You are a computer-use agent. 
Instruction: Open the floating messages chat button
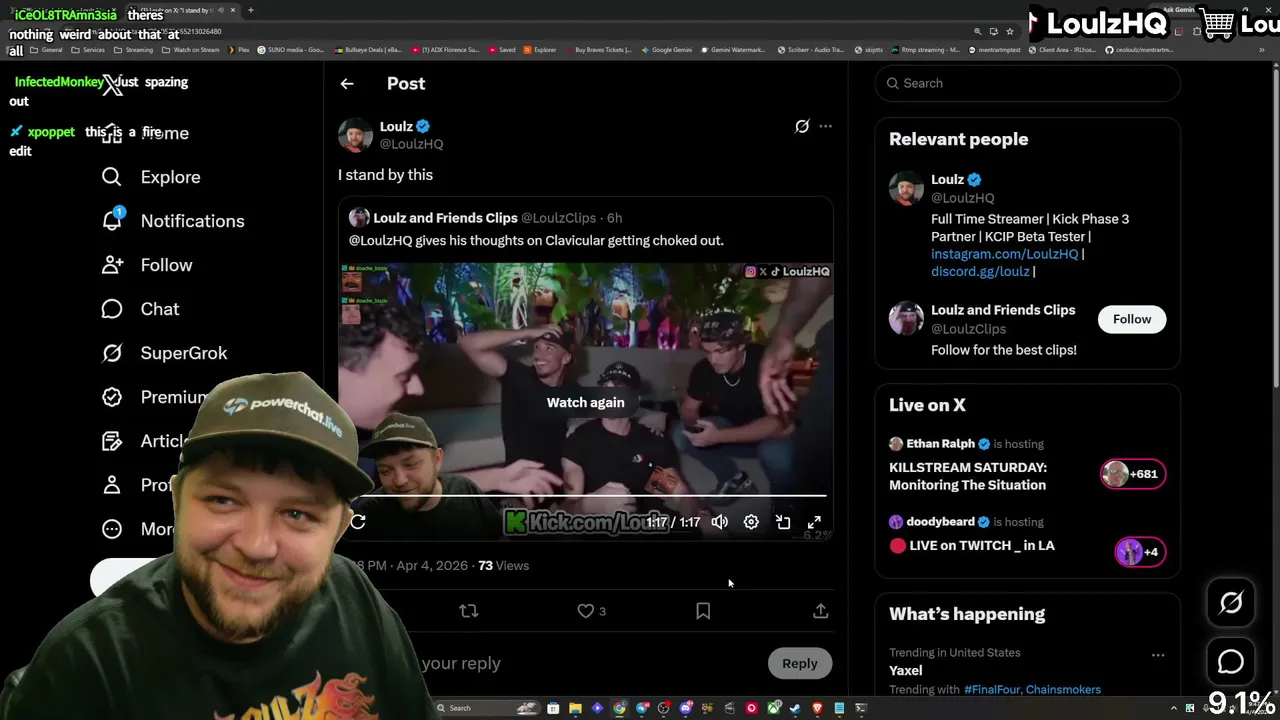tap(1231, 662)
